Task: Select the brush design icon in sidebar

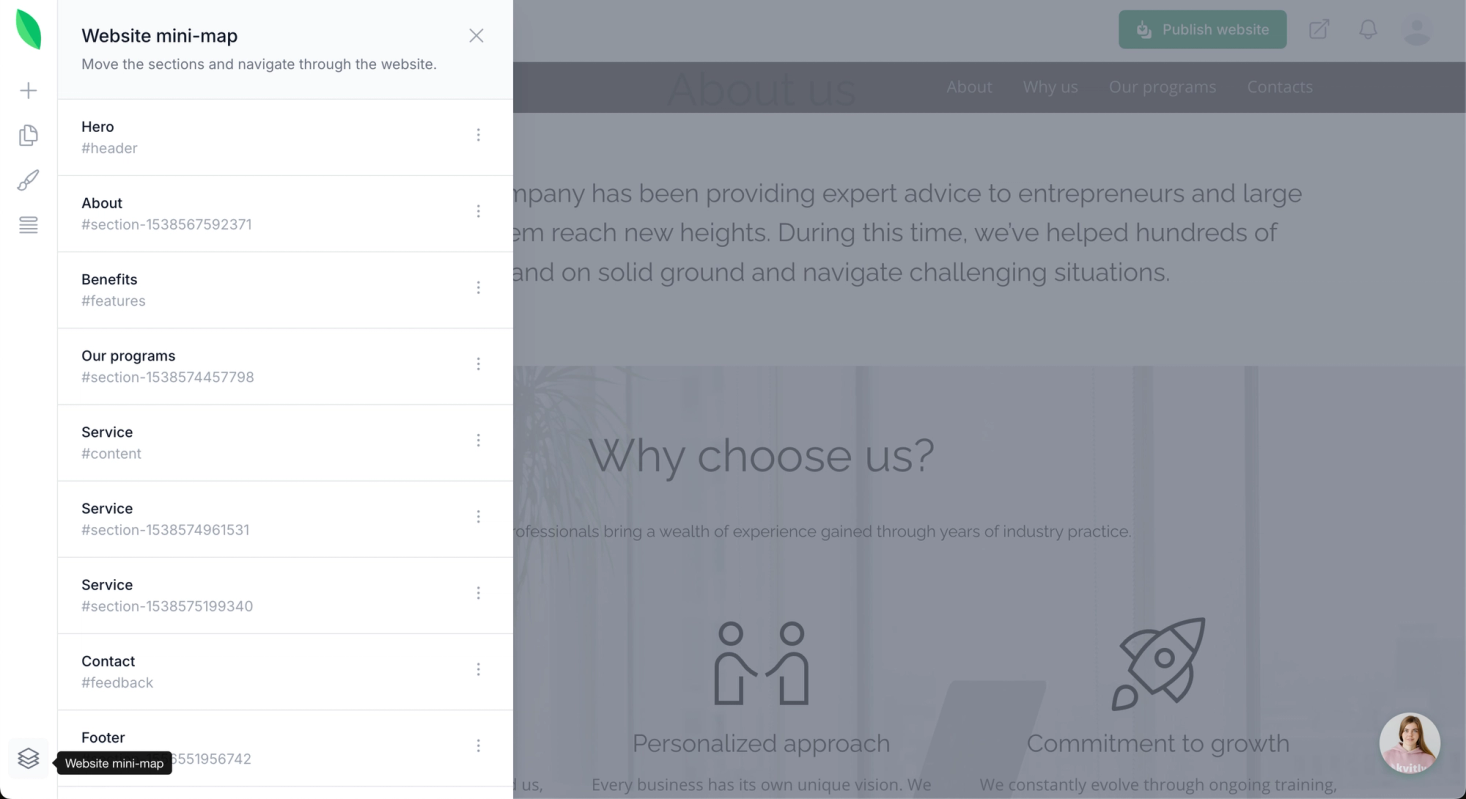Action: pos(28,180)
